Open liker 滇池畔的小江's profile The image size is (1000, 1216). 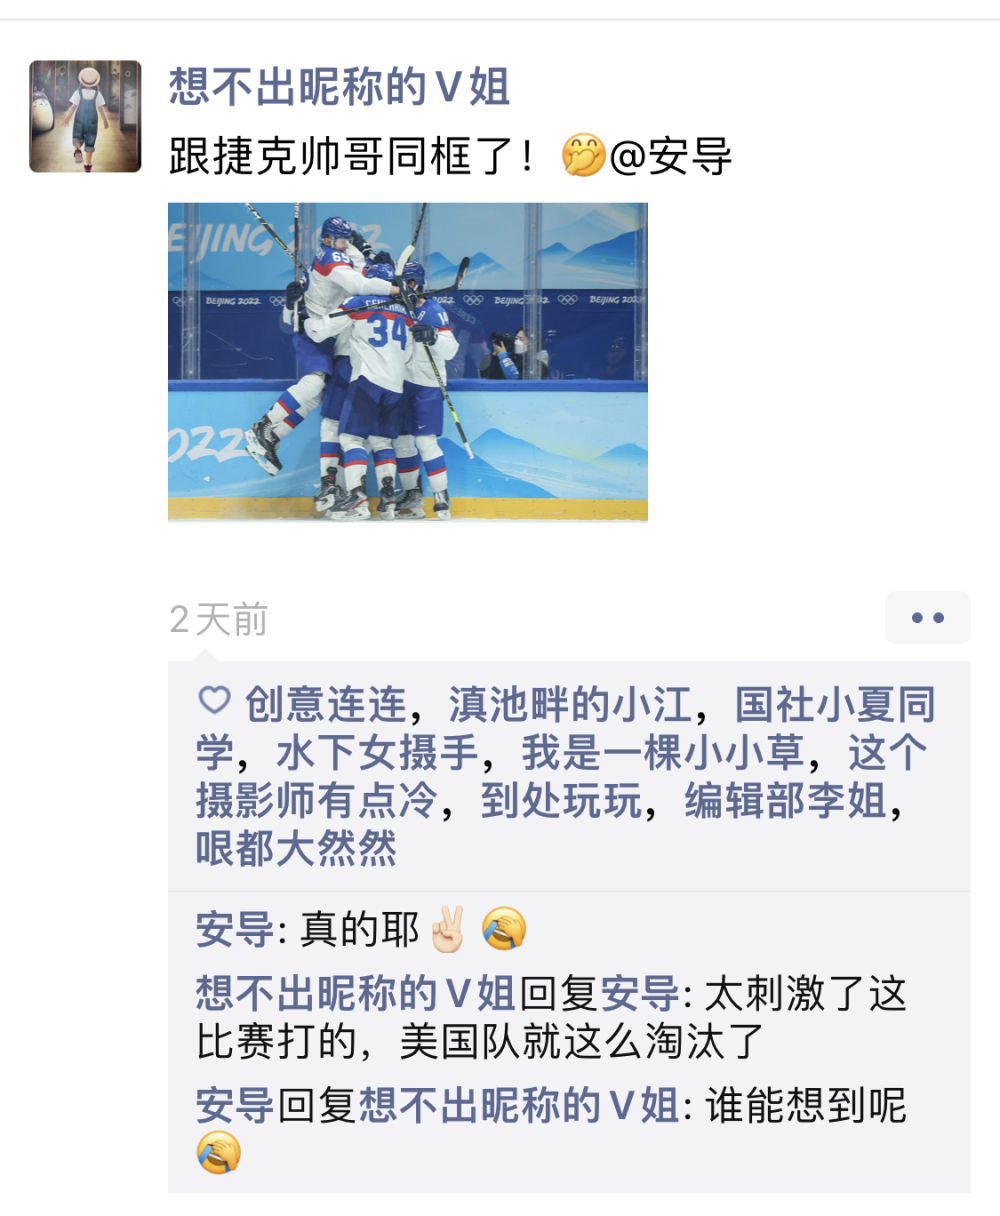click(570, 704)
